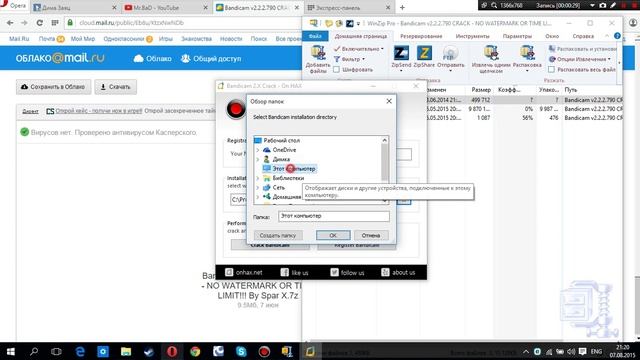Click follow us in crack window
Screen dimensions: 640x360
click(347, 272)
